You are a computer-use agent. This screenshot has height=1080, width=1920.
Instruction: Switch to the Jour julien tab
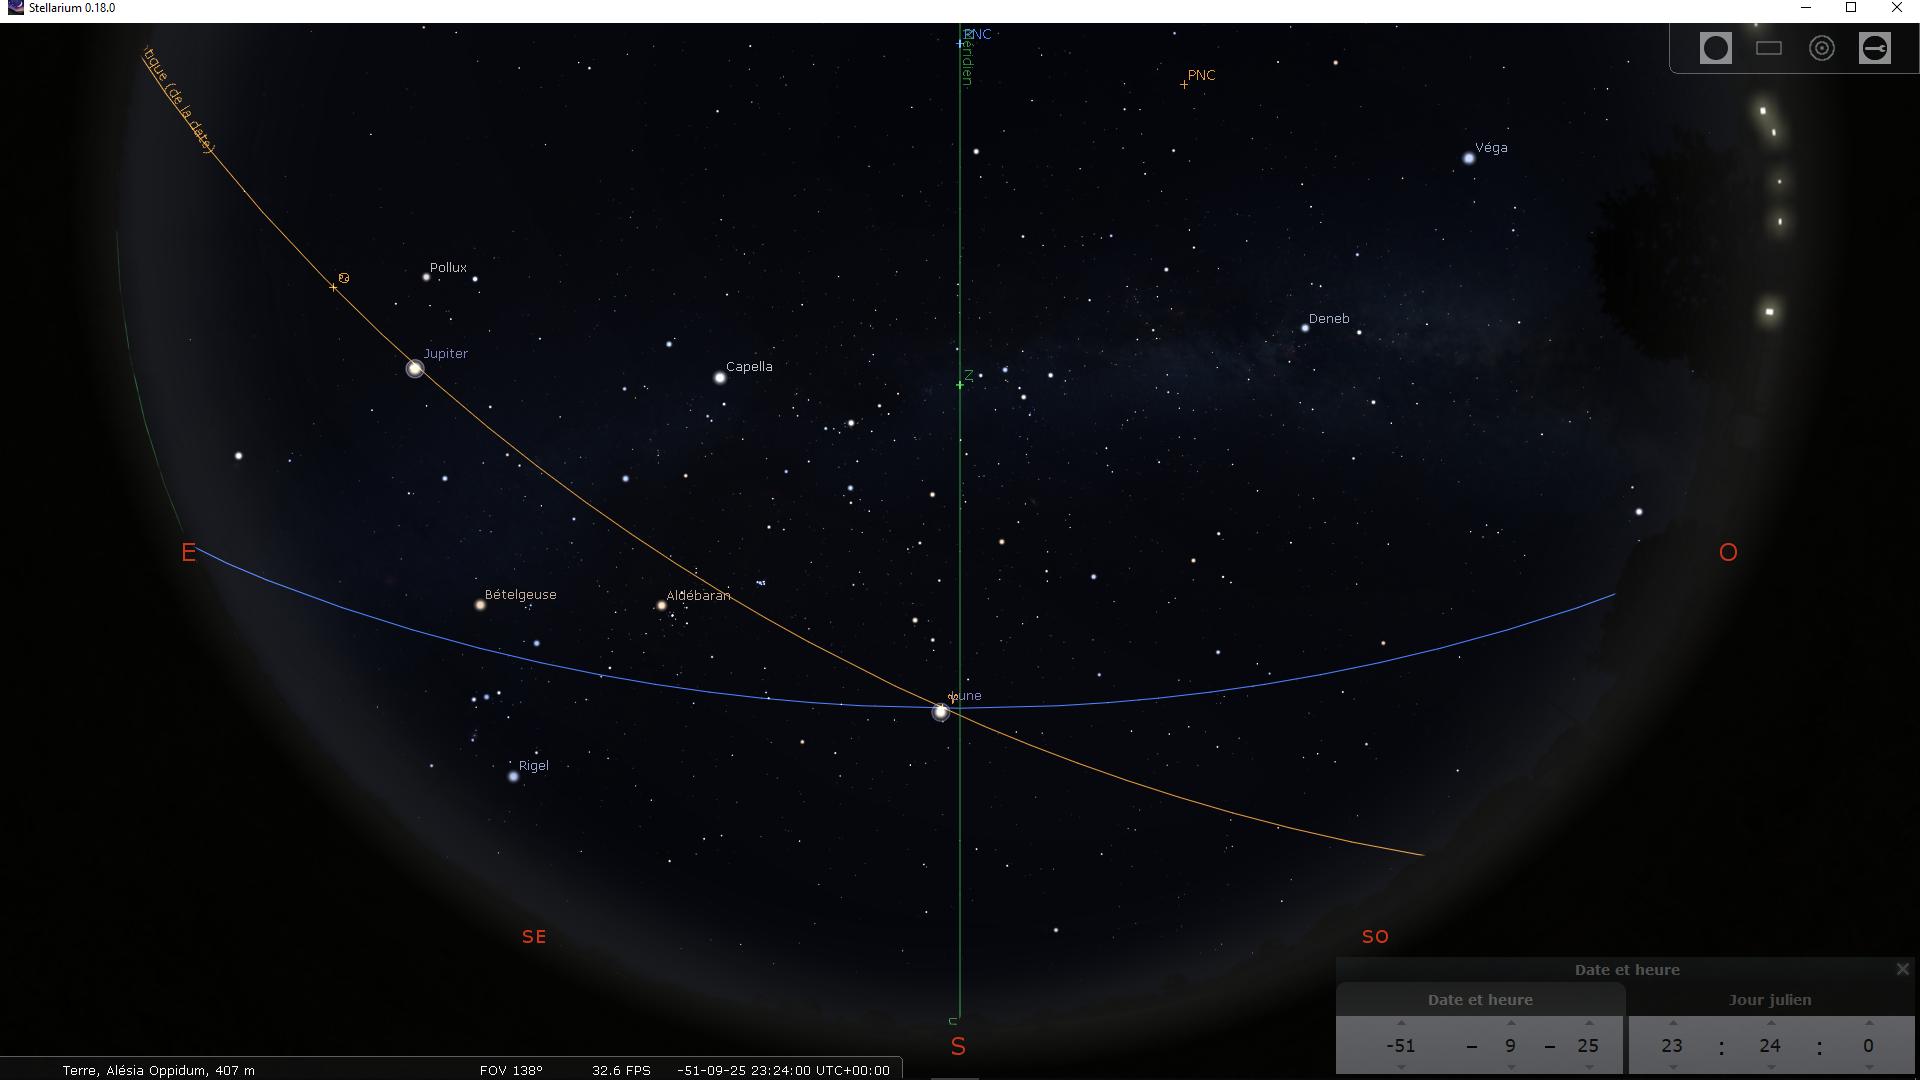coord(1769,1000)
